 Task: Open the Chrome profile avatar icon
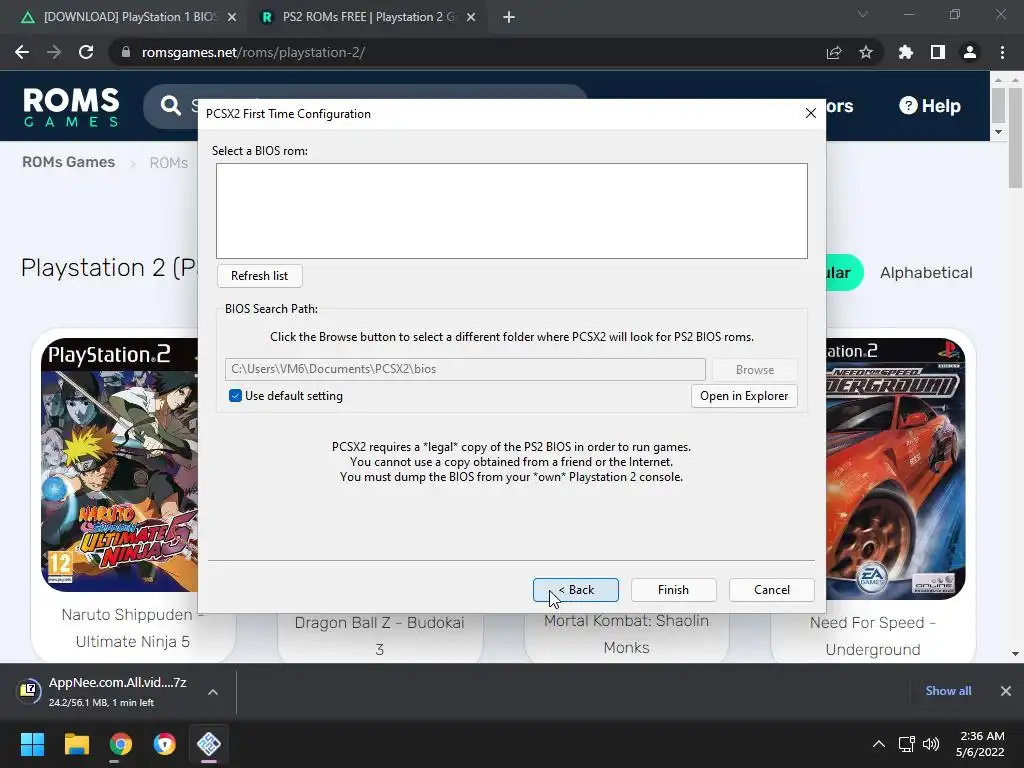pos(970,52)
